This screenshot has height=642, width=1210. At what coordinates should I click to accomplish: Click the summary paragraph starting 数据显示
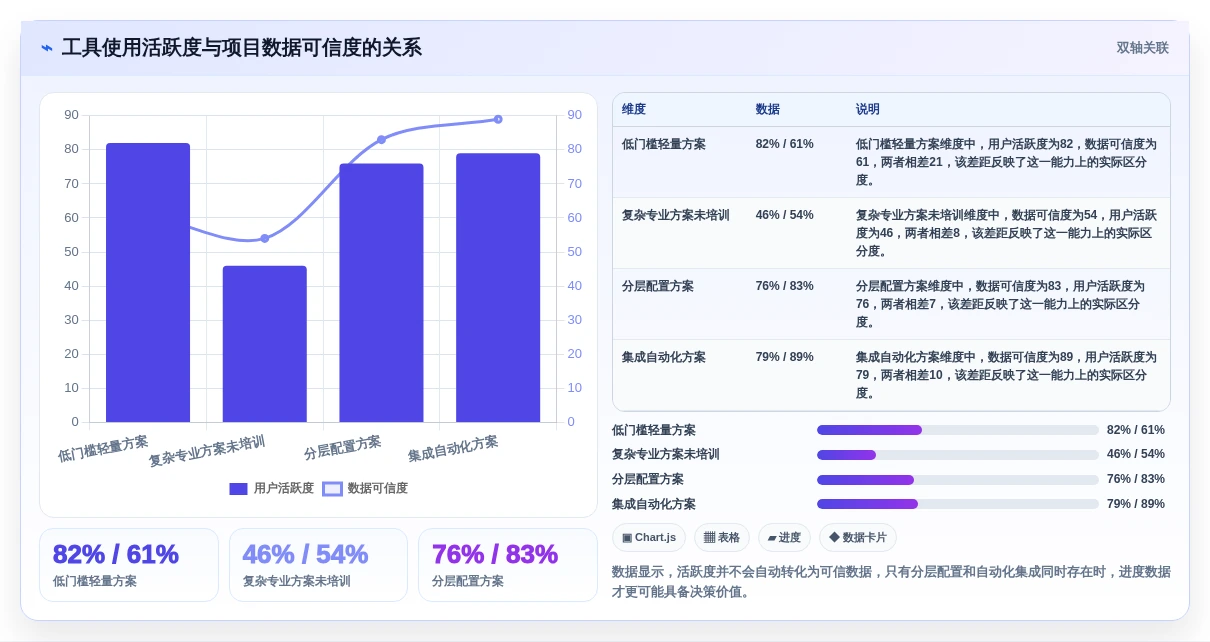point(891,582)
